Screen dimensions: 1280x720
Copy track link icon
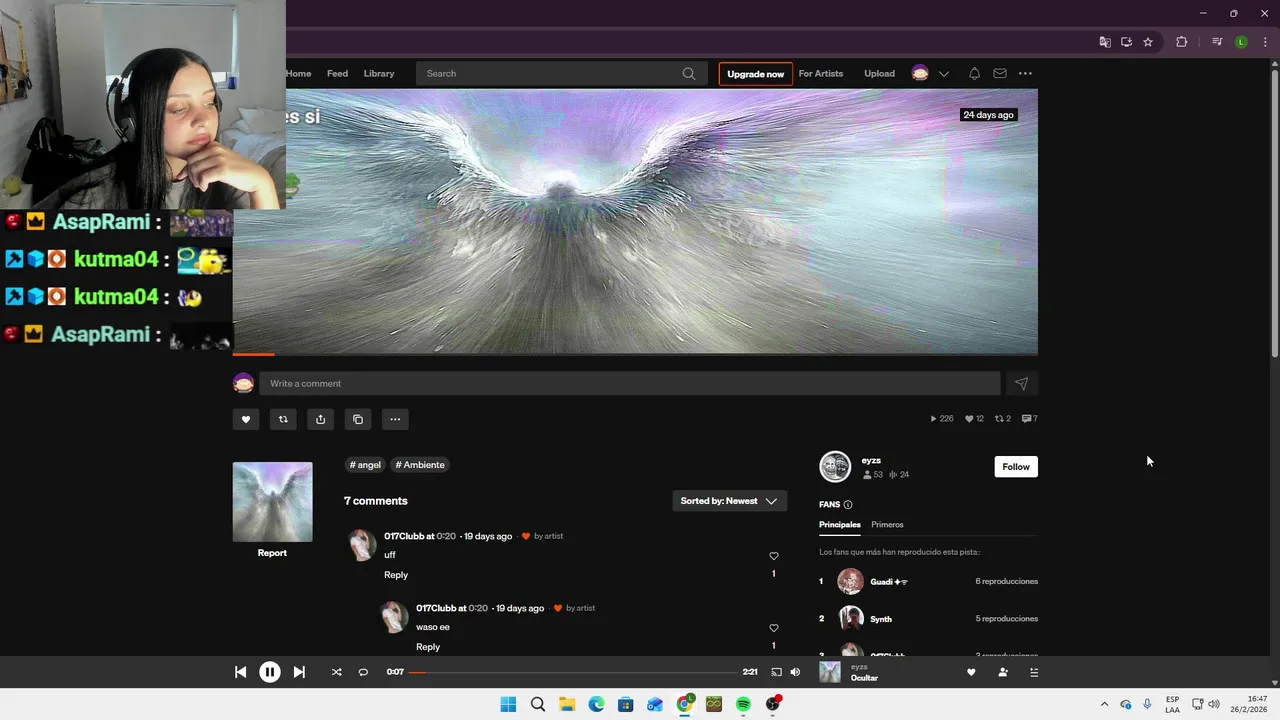pyautogui.click(x=358, y=419)
